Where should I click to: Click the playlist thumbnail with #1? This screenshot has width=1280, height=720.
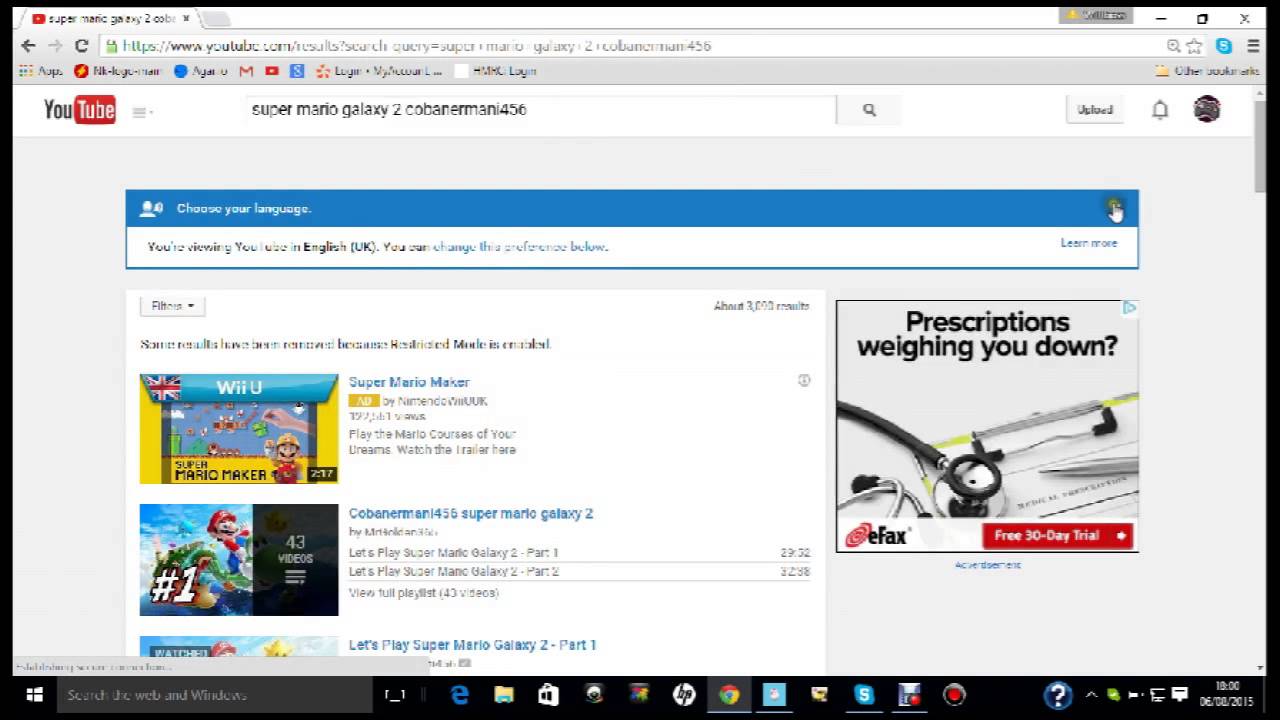(x=239, y=560)
